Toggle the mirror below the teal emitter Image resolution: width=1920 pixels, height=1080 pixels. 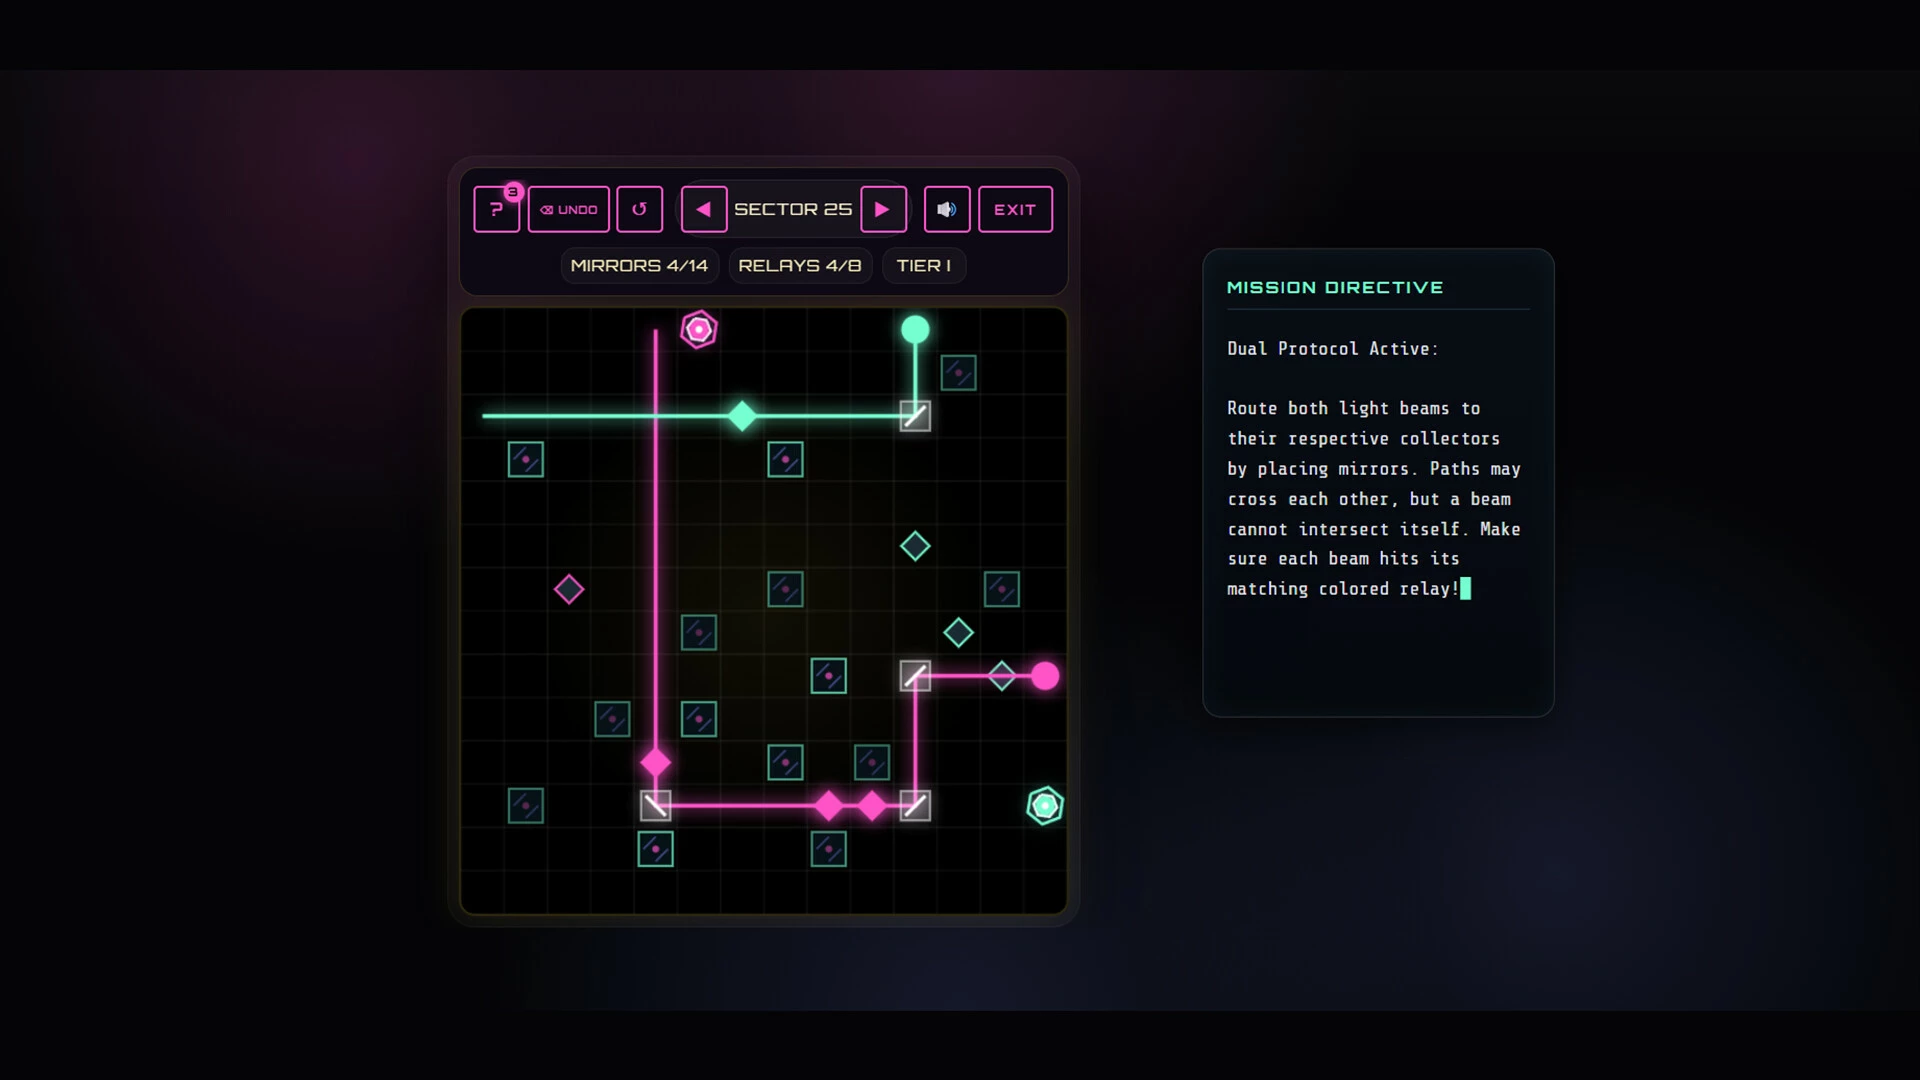pos(915,416)
